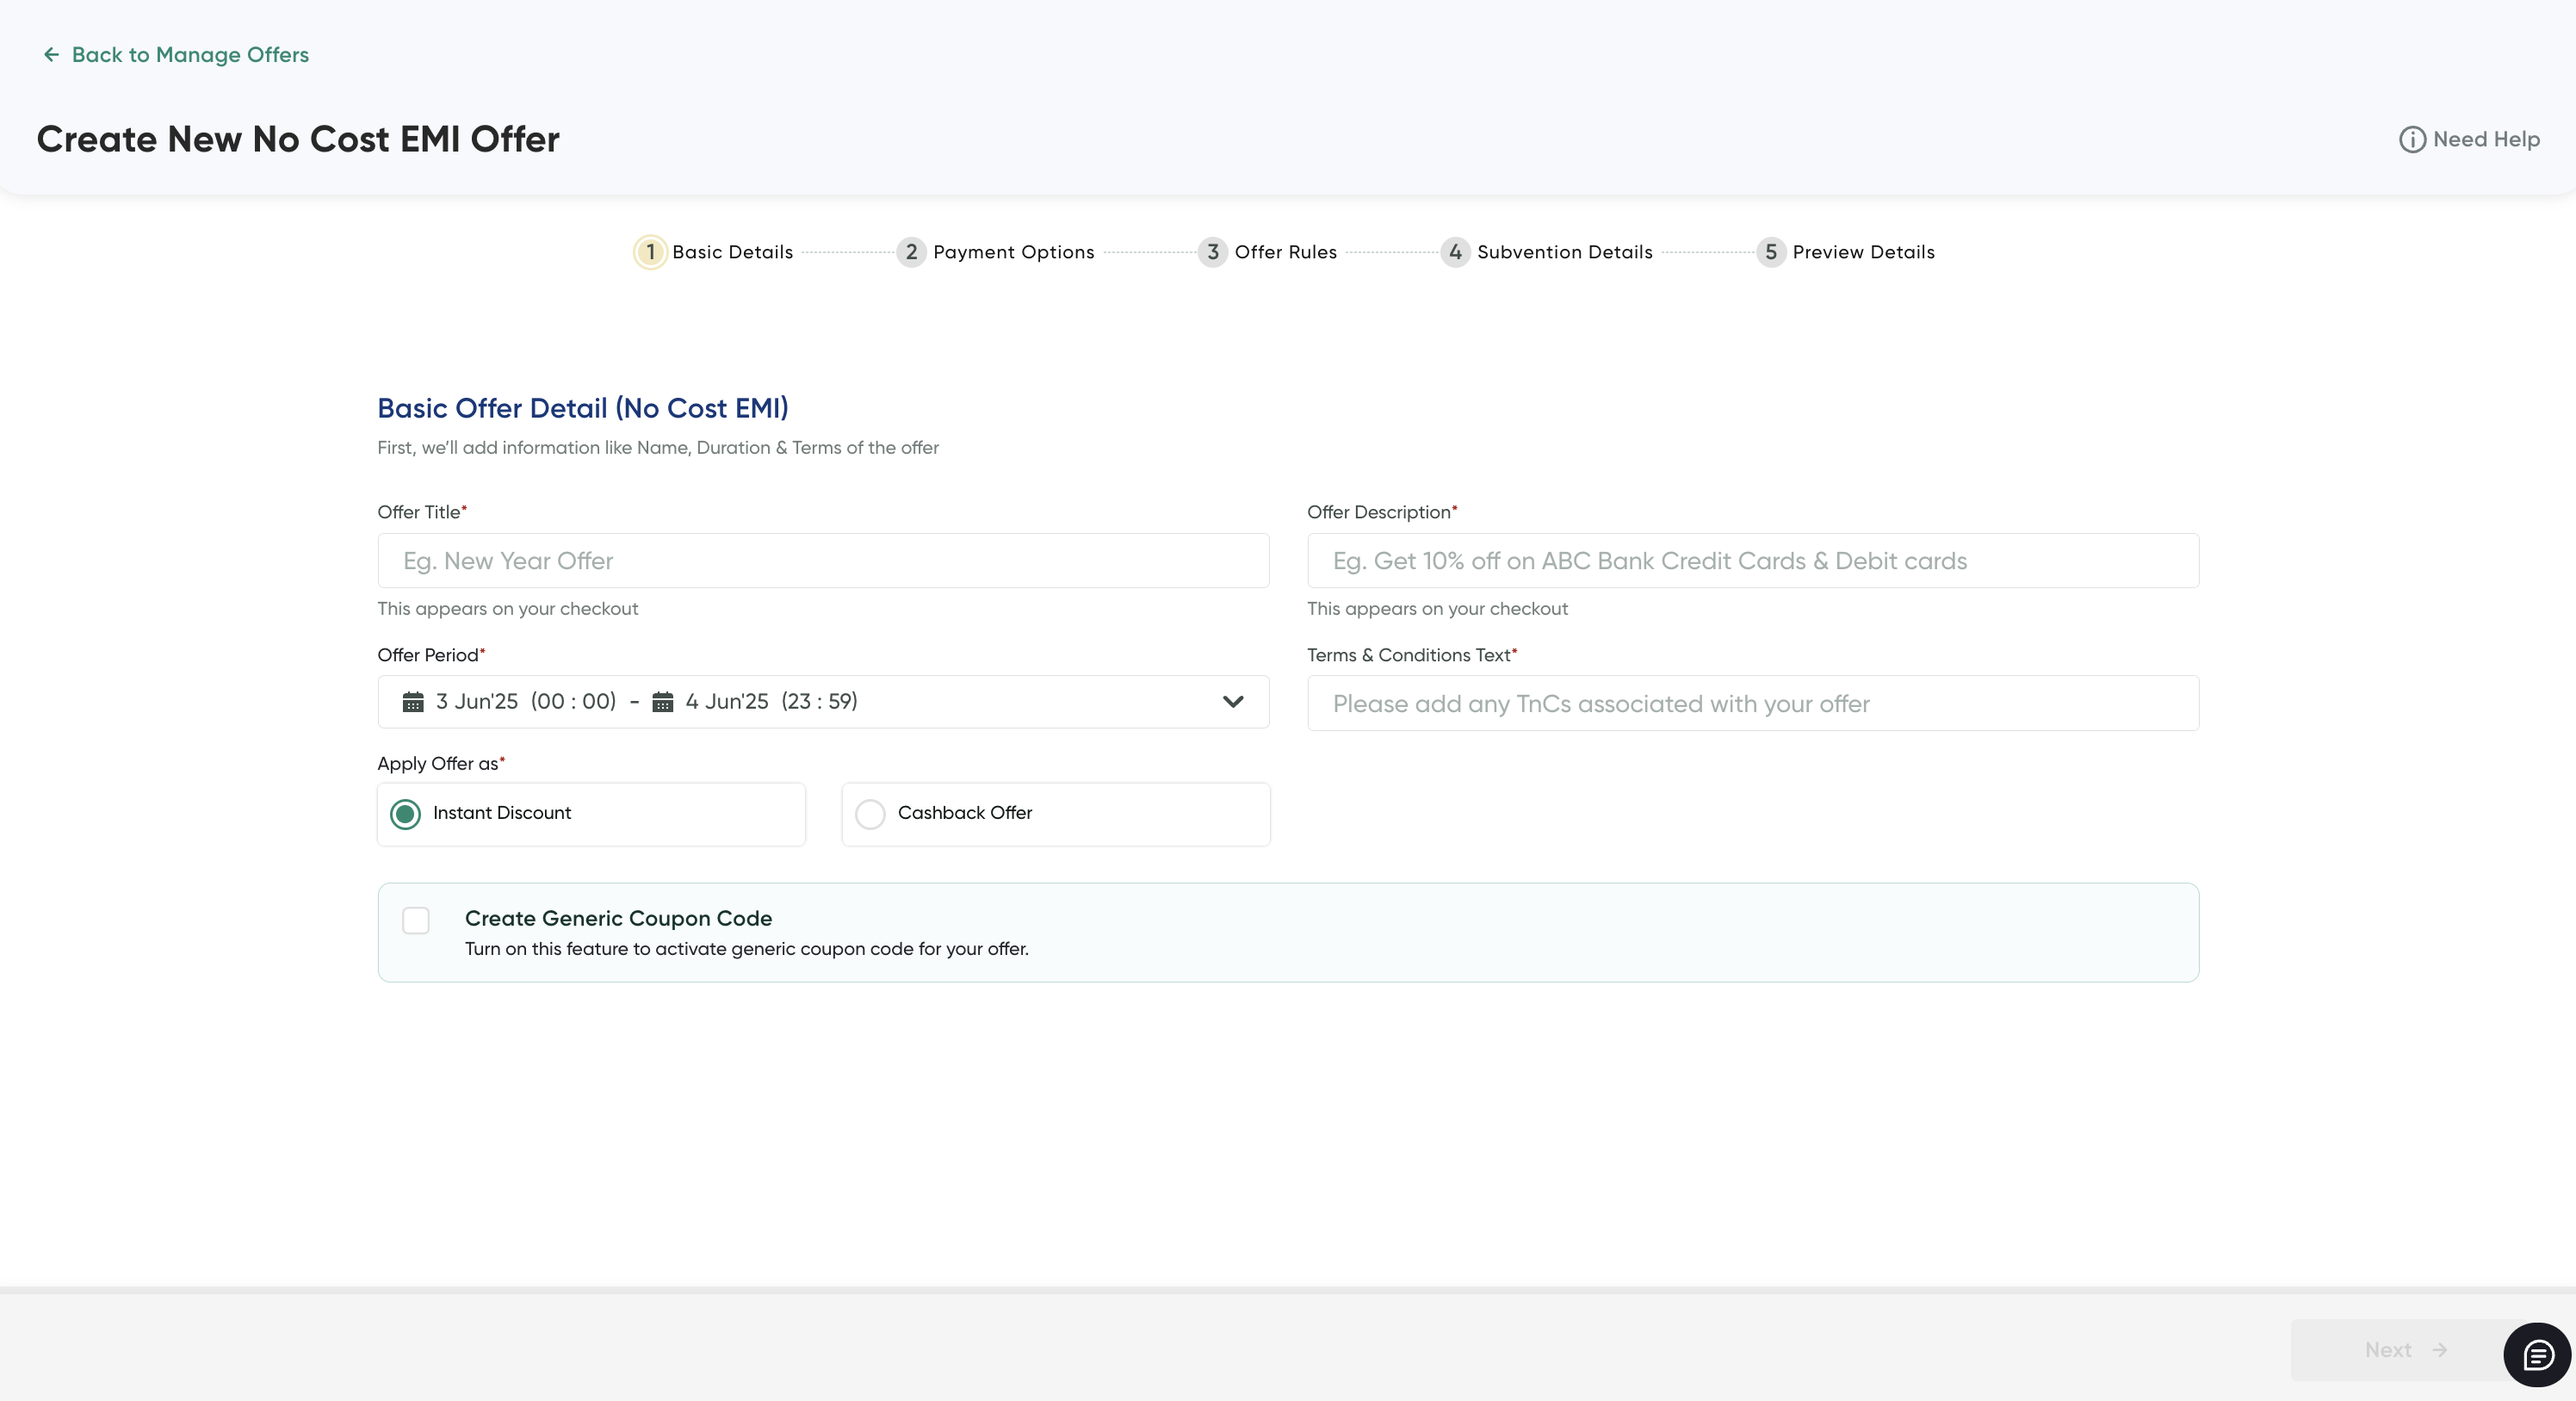This screenshot has width=2576, height=1401.
Task: Click 'Turn on this feature' coupon description text
Action: click(x=746, y=949)
